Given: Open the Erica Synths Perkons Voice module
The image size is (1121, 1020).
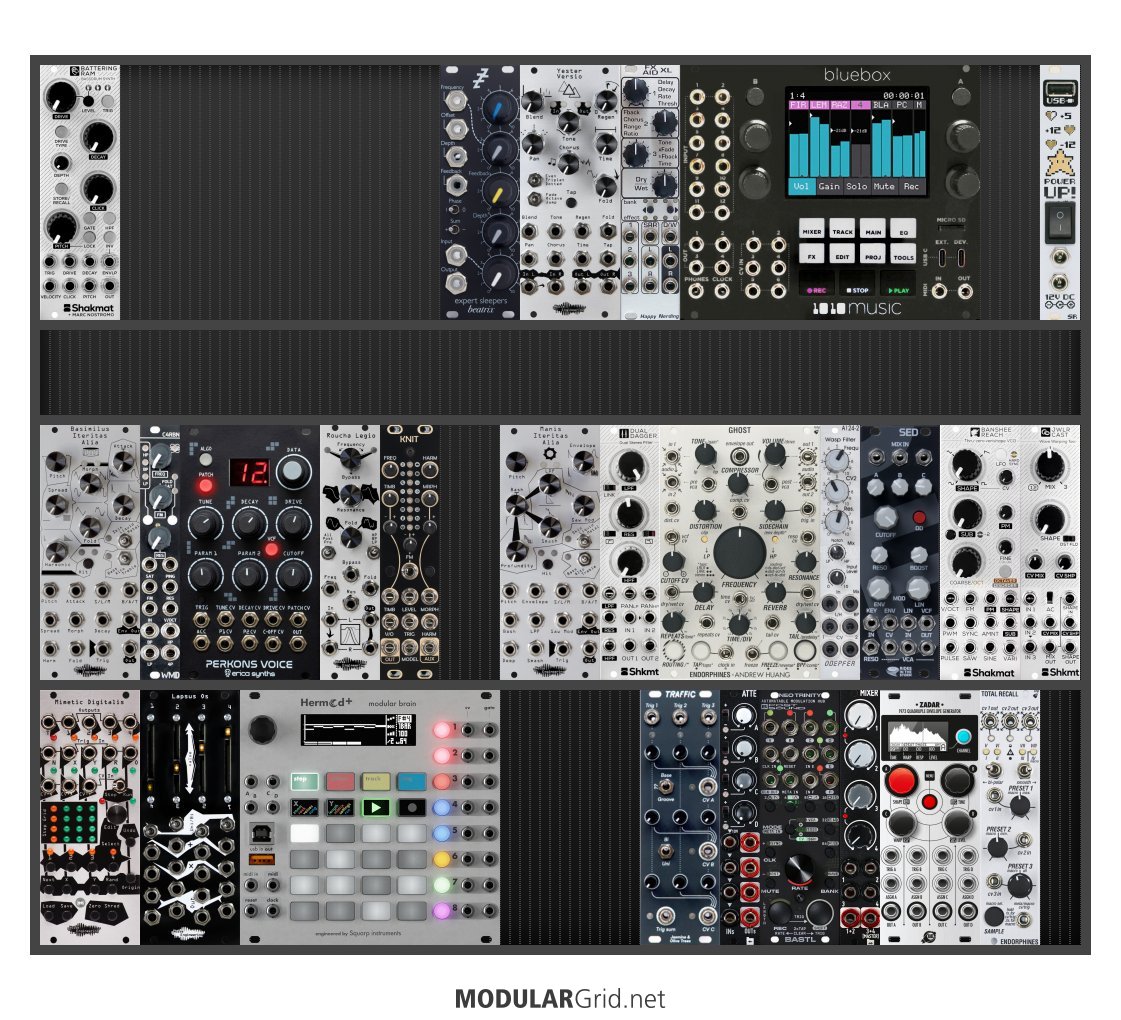Looking at the screenshot, I should 250,553.
